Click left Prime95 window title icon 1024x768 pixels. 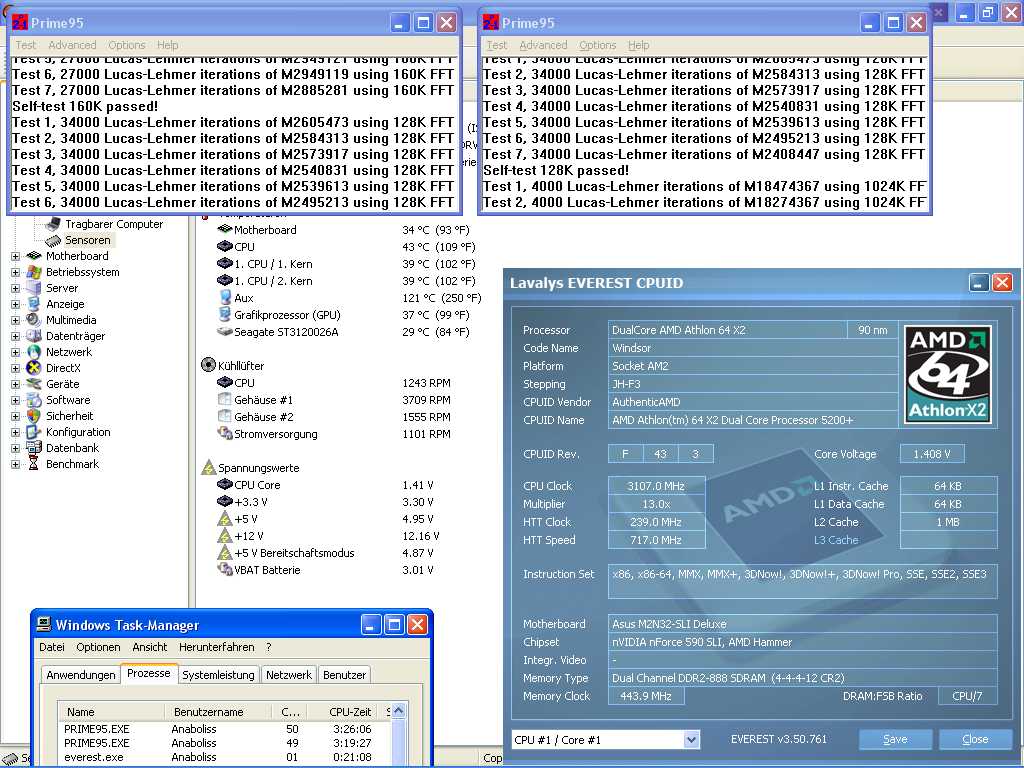click(20, 23)
